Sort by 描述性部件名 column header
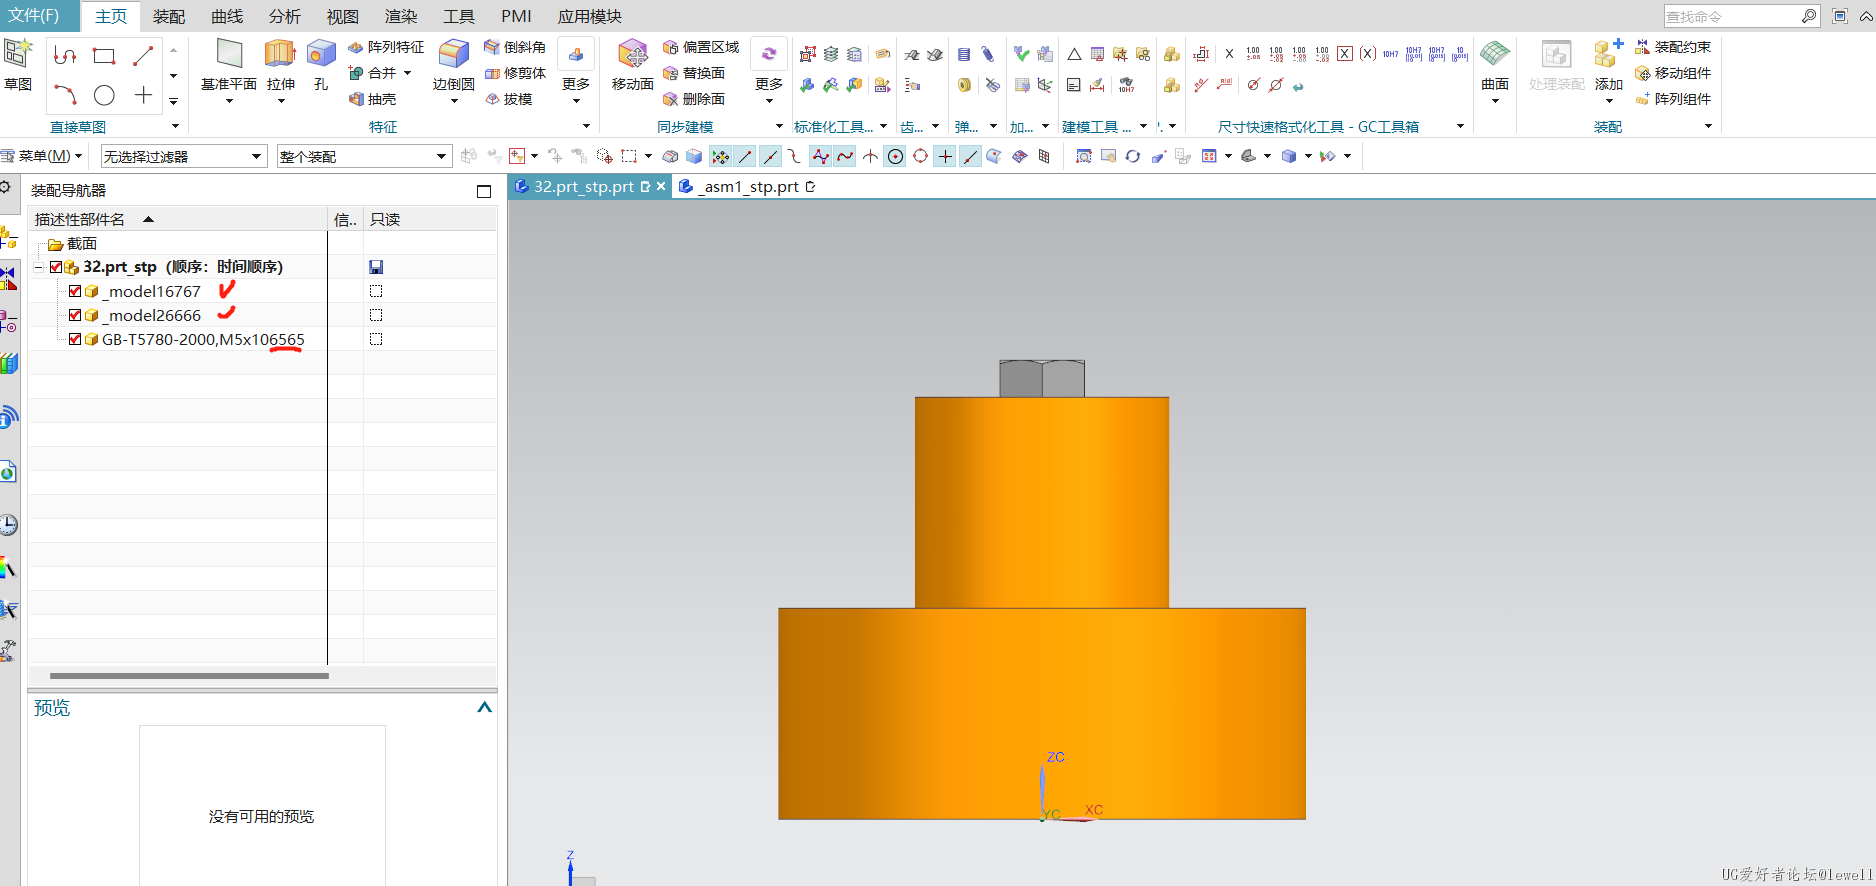 (178, 219)
